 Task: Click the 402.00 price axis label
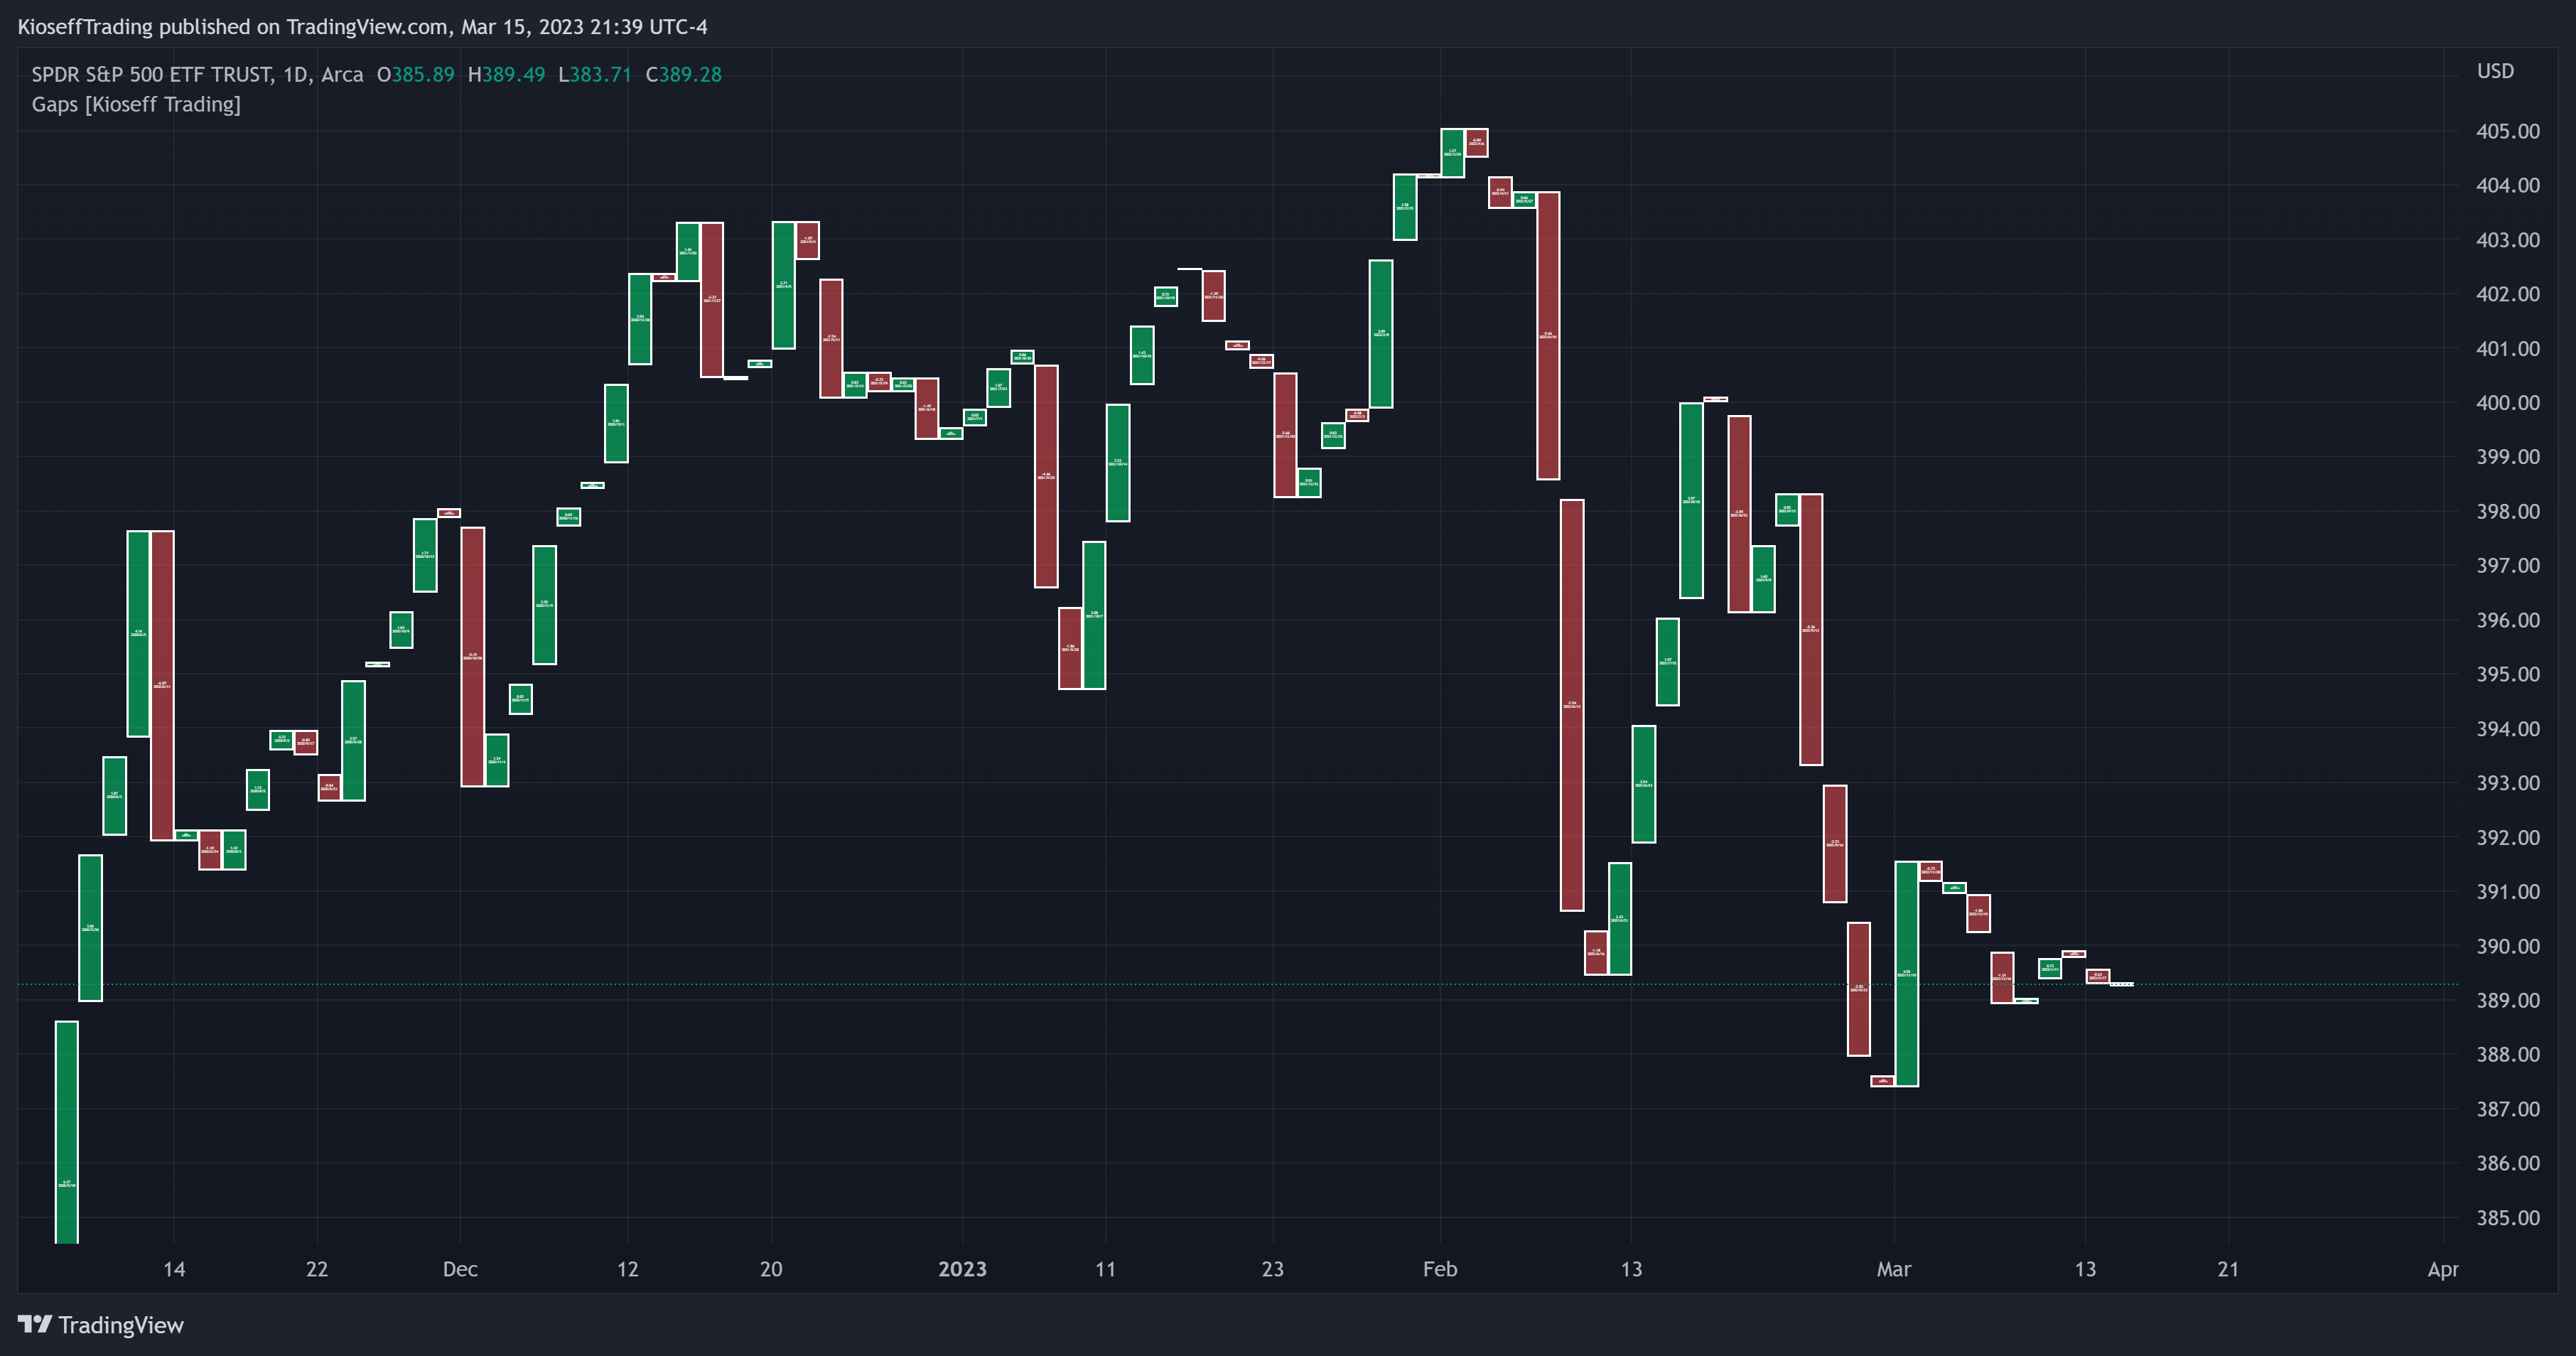(x=2507, y=294)
